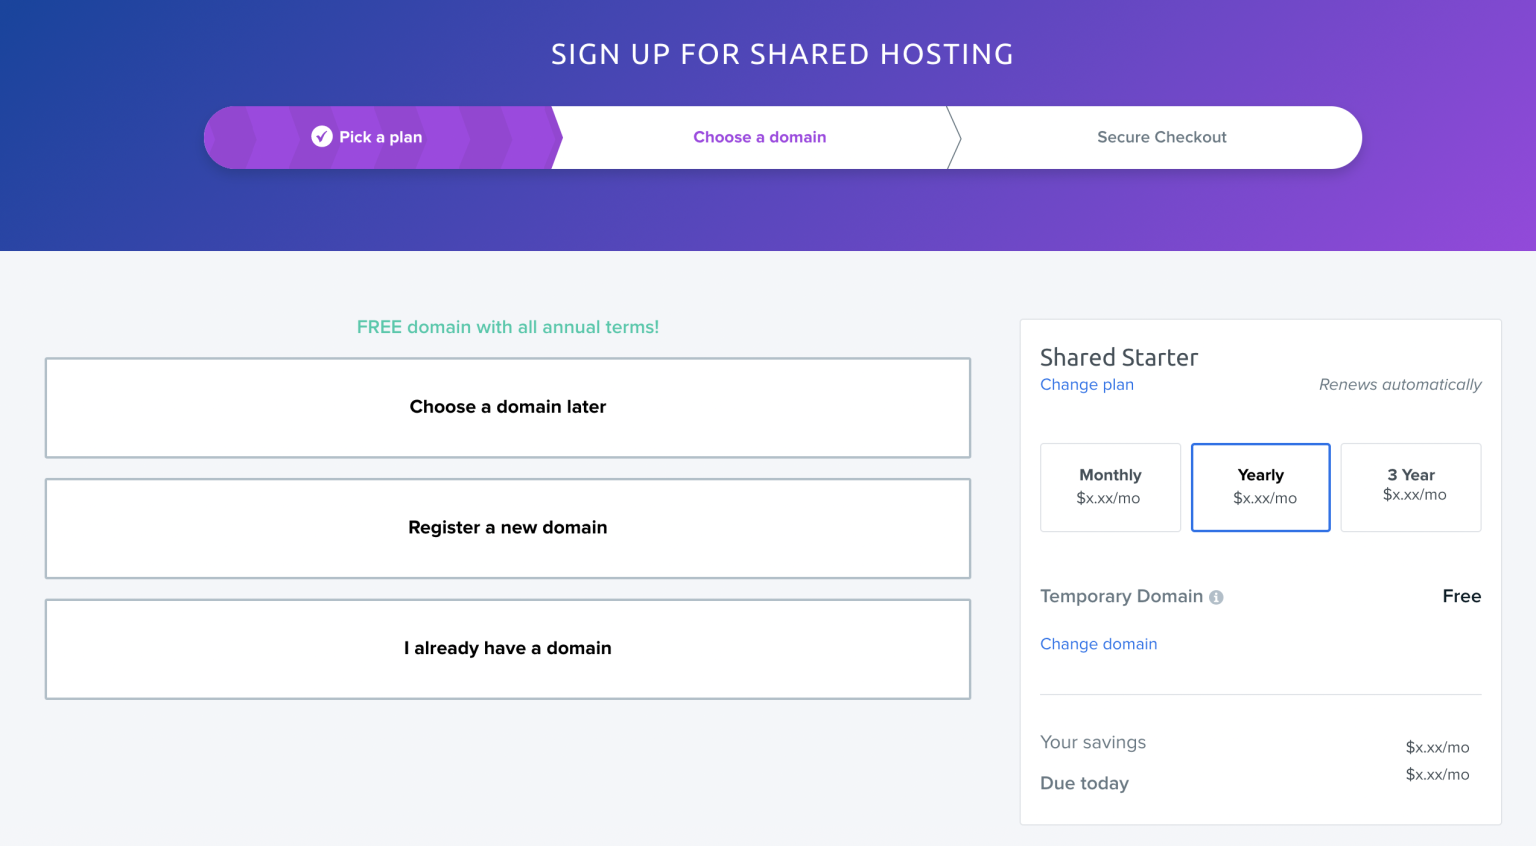Click Register a new domain

click(x=507, y=528)
